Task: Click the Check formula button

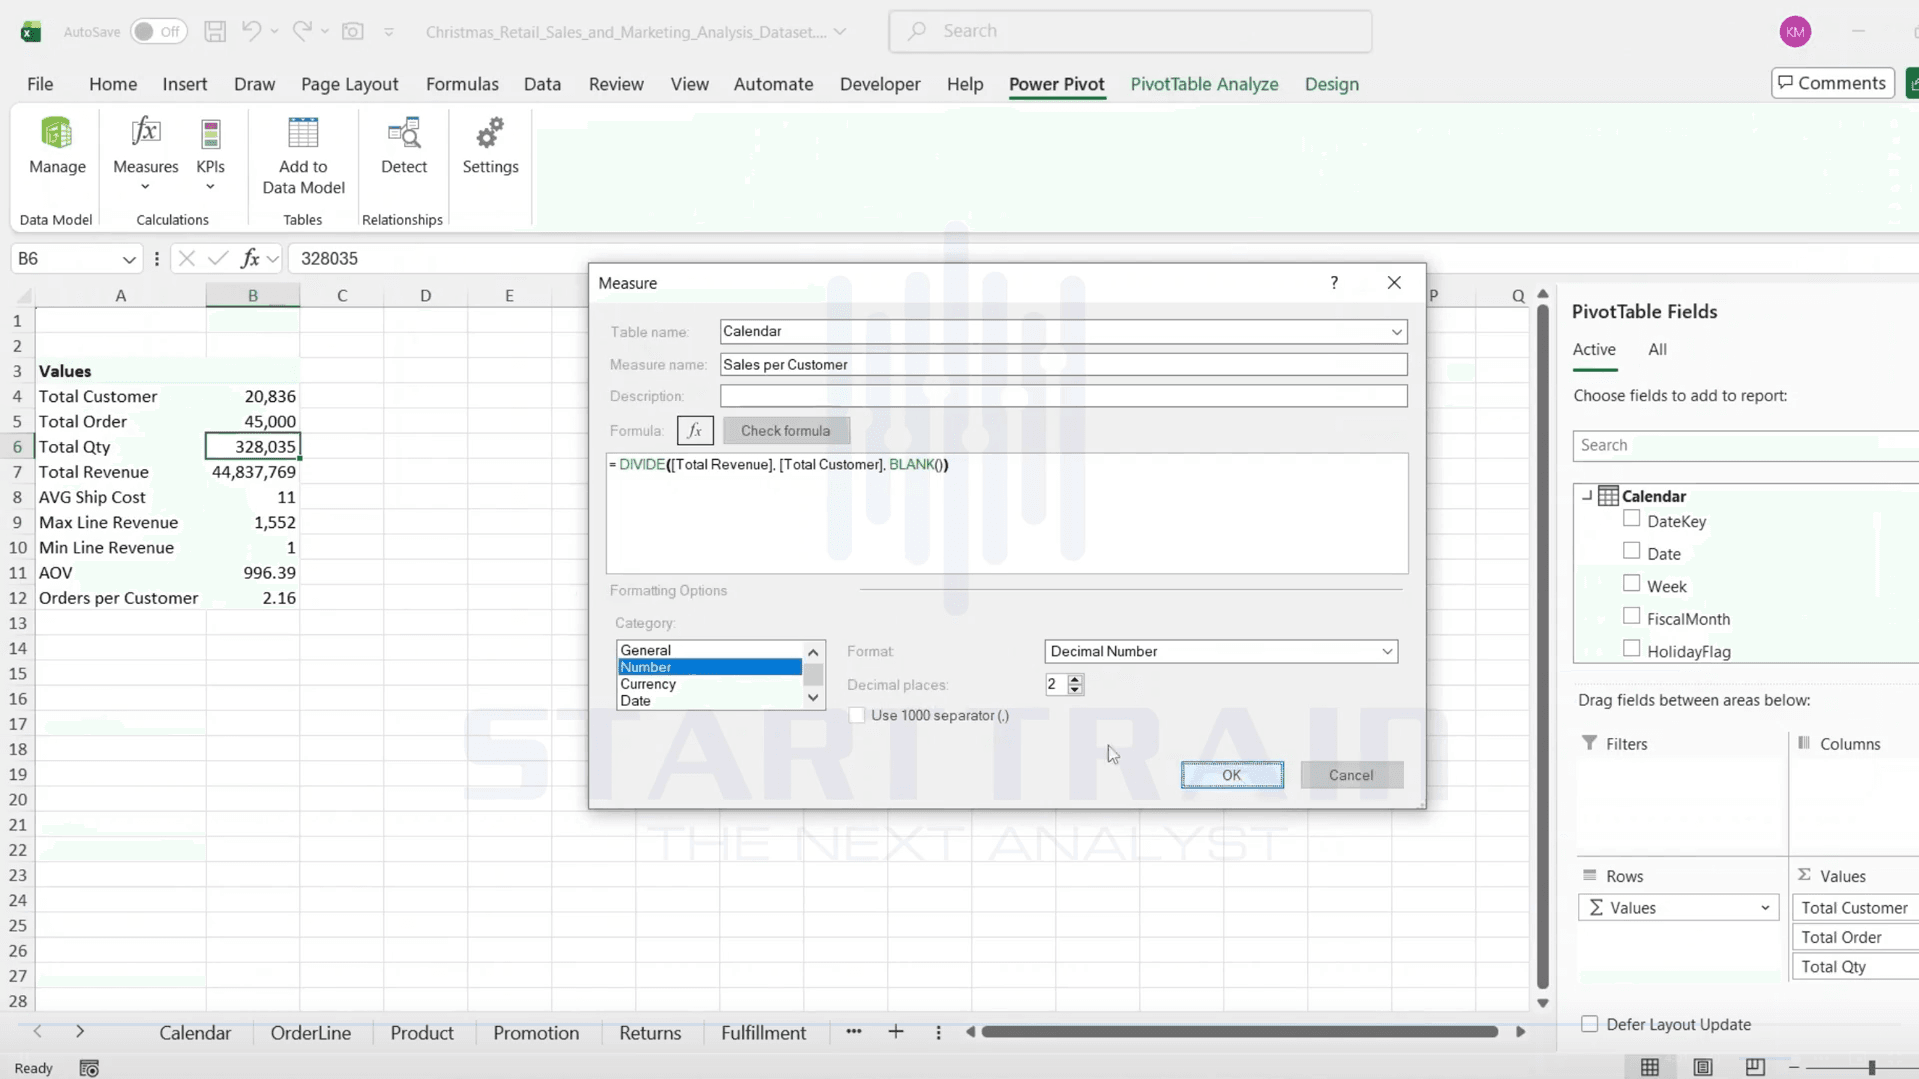Action: coord(786,431)
